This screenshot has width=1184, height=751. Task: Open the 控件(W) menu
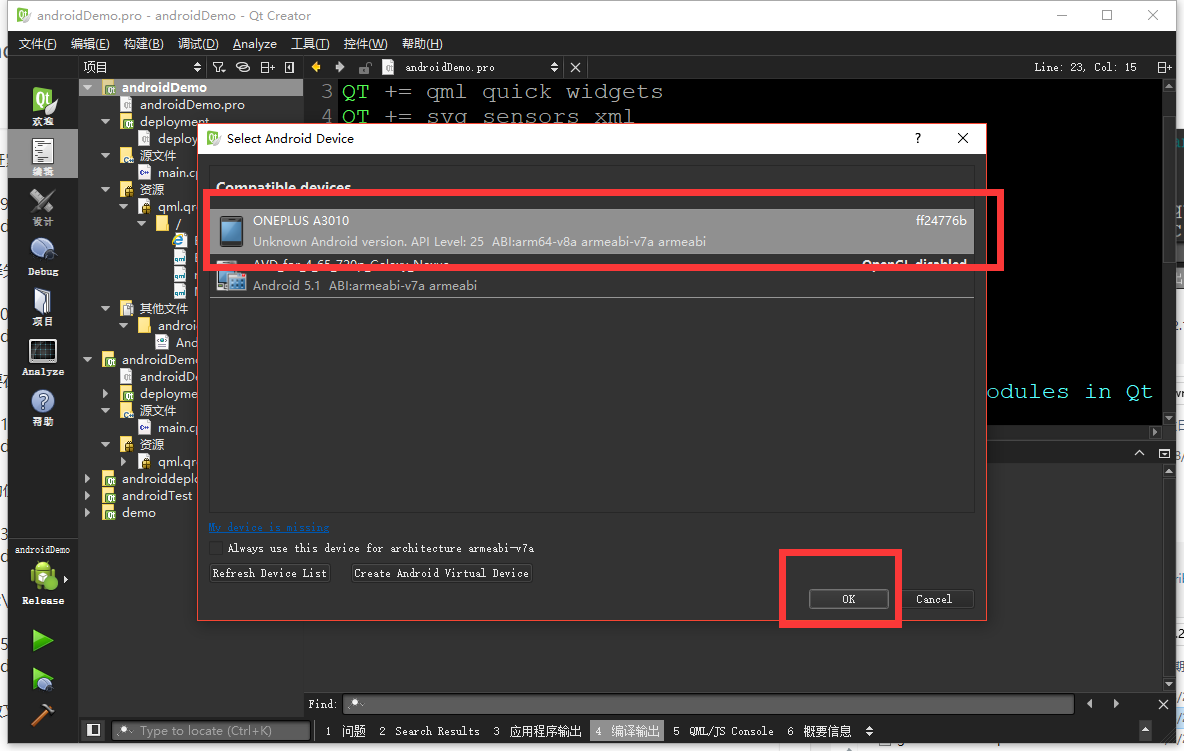(x=365, y=44)
